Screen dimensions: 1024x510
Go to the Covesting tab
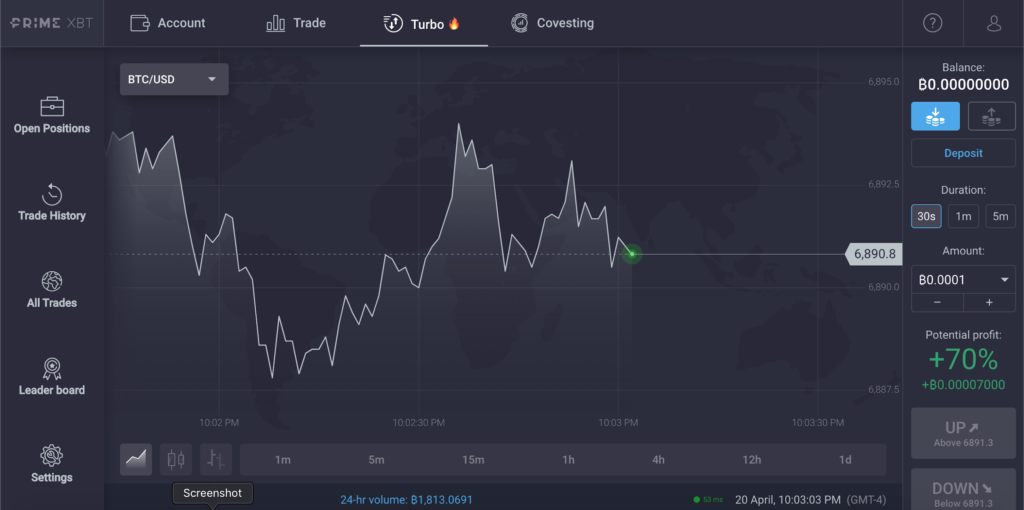click(552, 23)
